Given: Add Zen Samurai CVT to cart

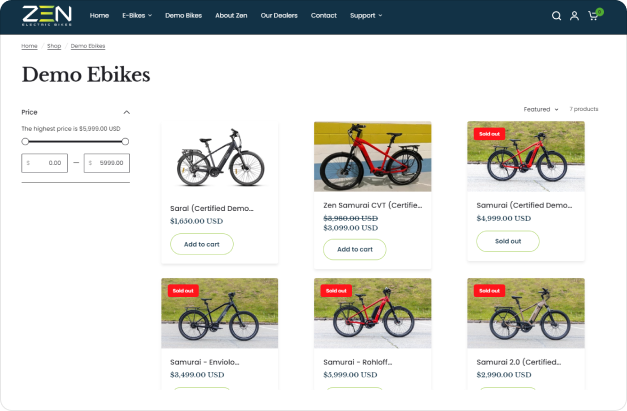Looking at the screenshot, I should click(x=355, y=249).
